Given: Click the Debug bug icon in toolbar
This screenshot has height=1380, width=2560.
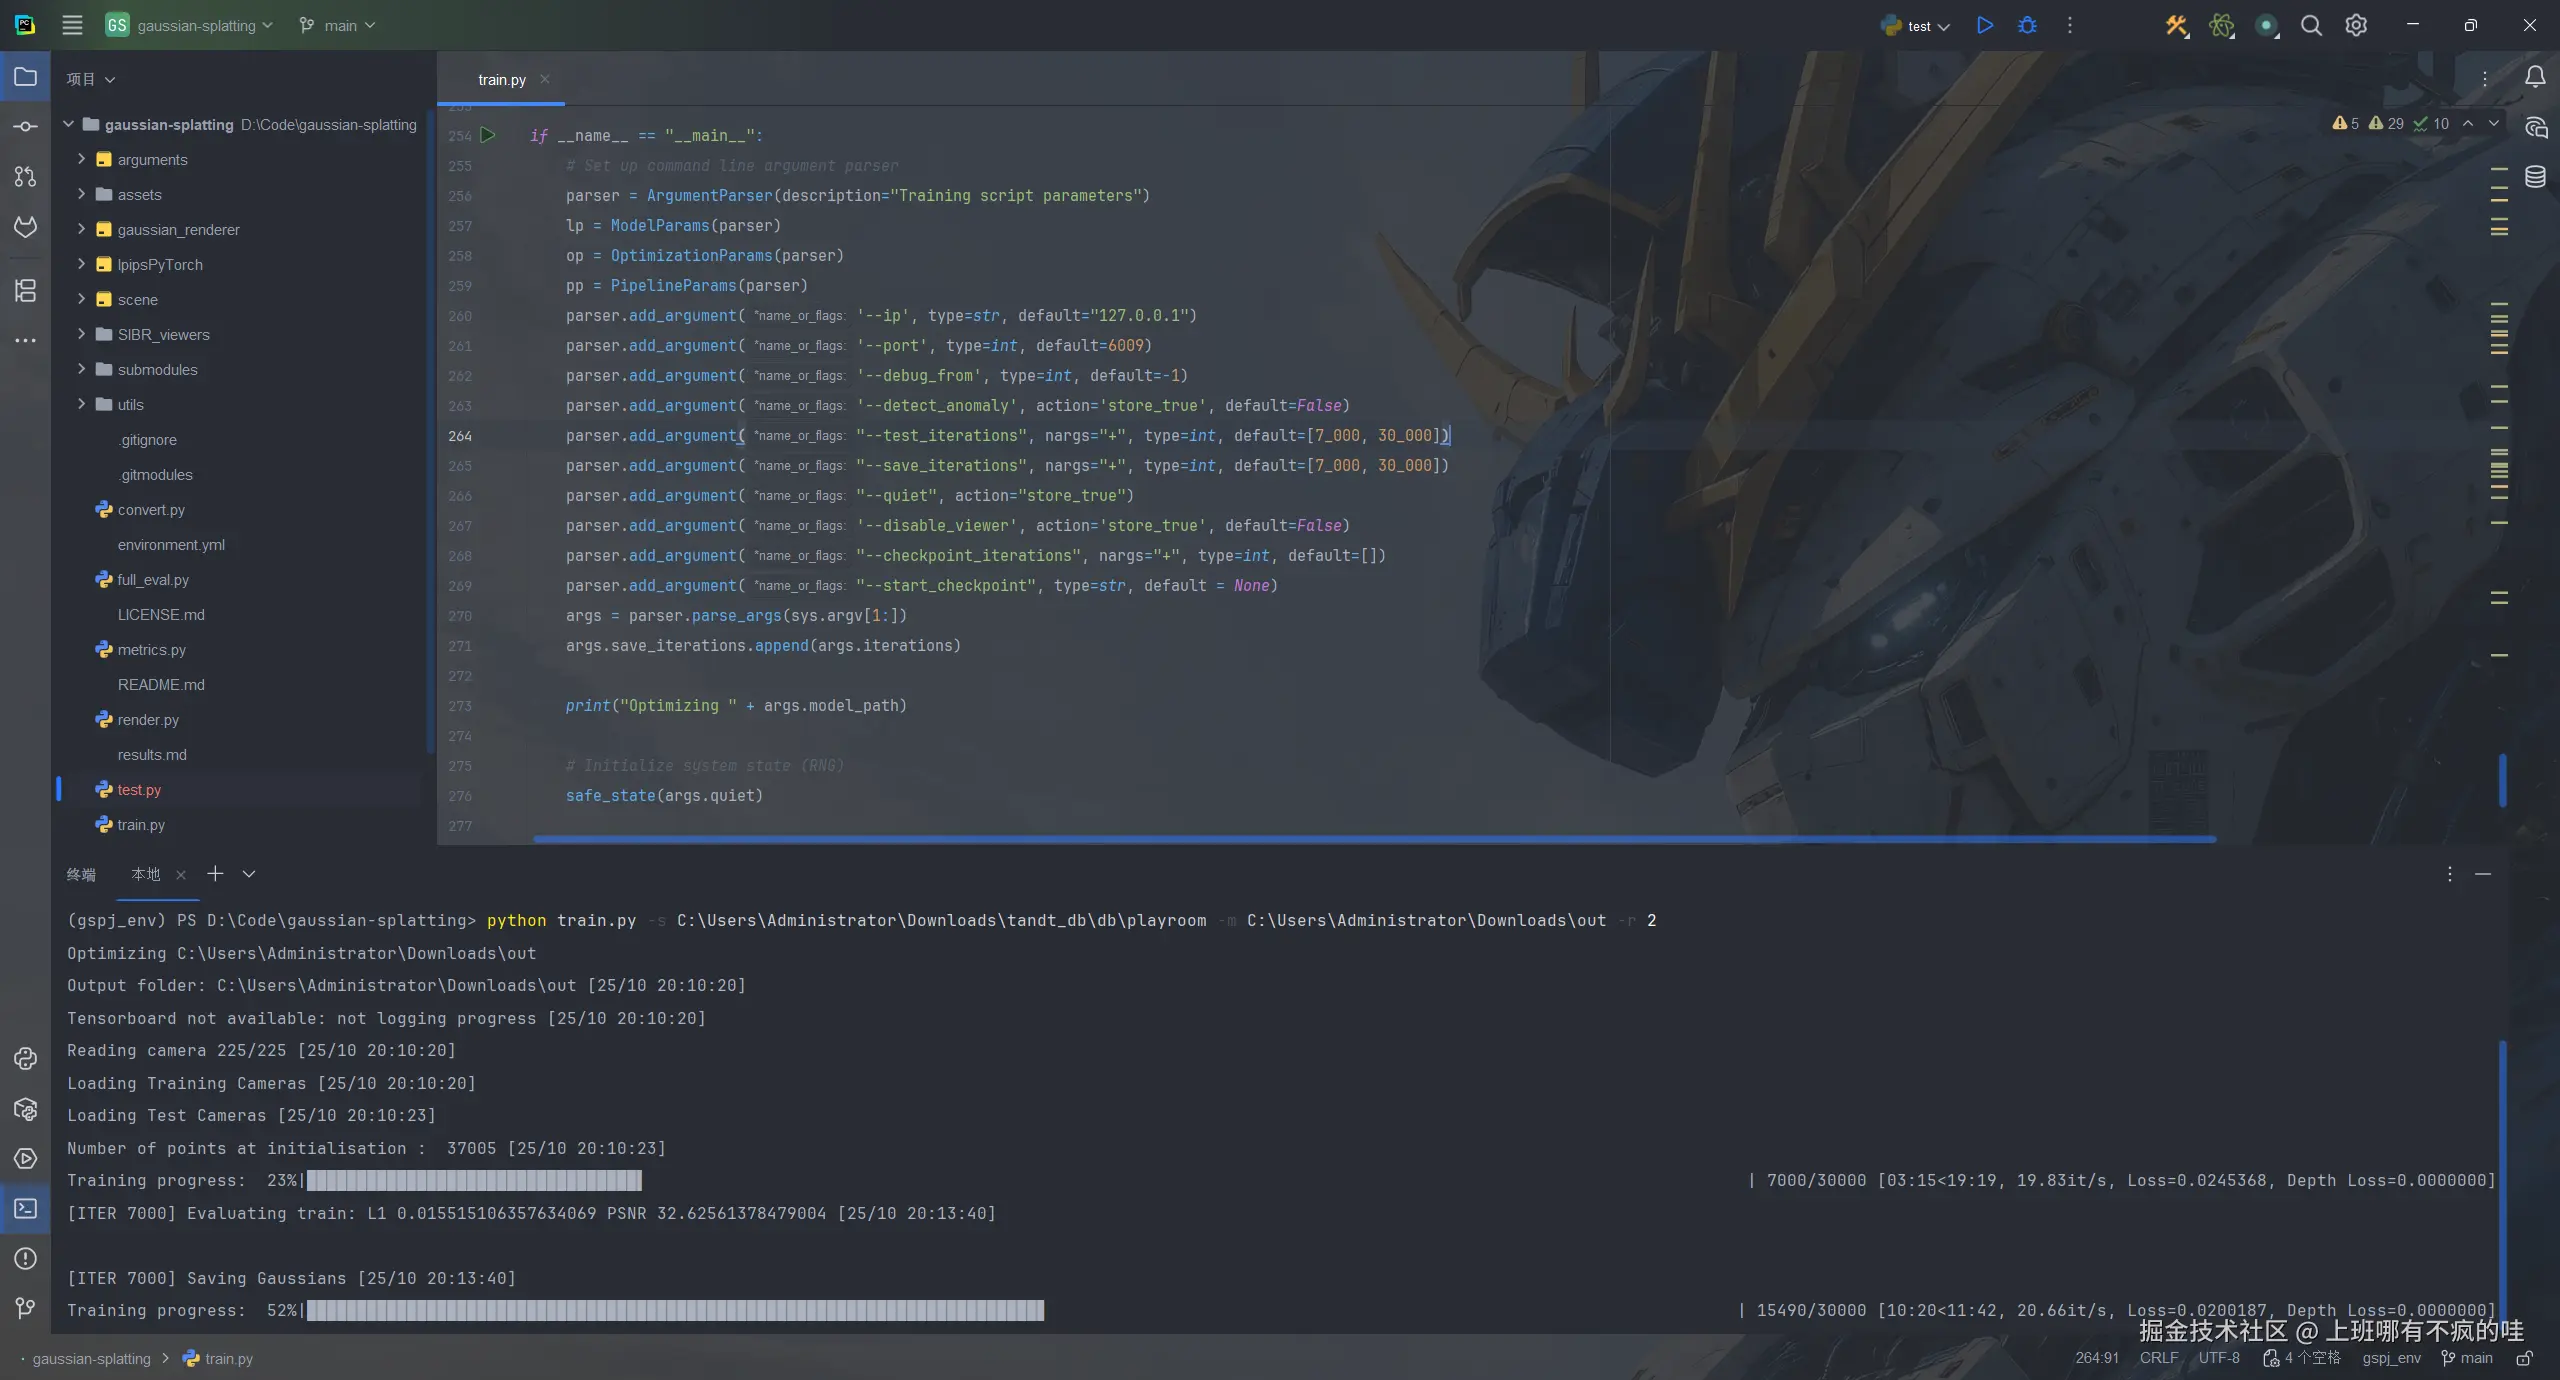Looking at the screenshot, I should (2027, 26).
